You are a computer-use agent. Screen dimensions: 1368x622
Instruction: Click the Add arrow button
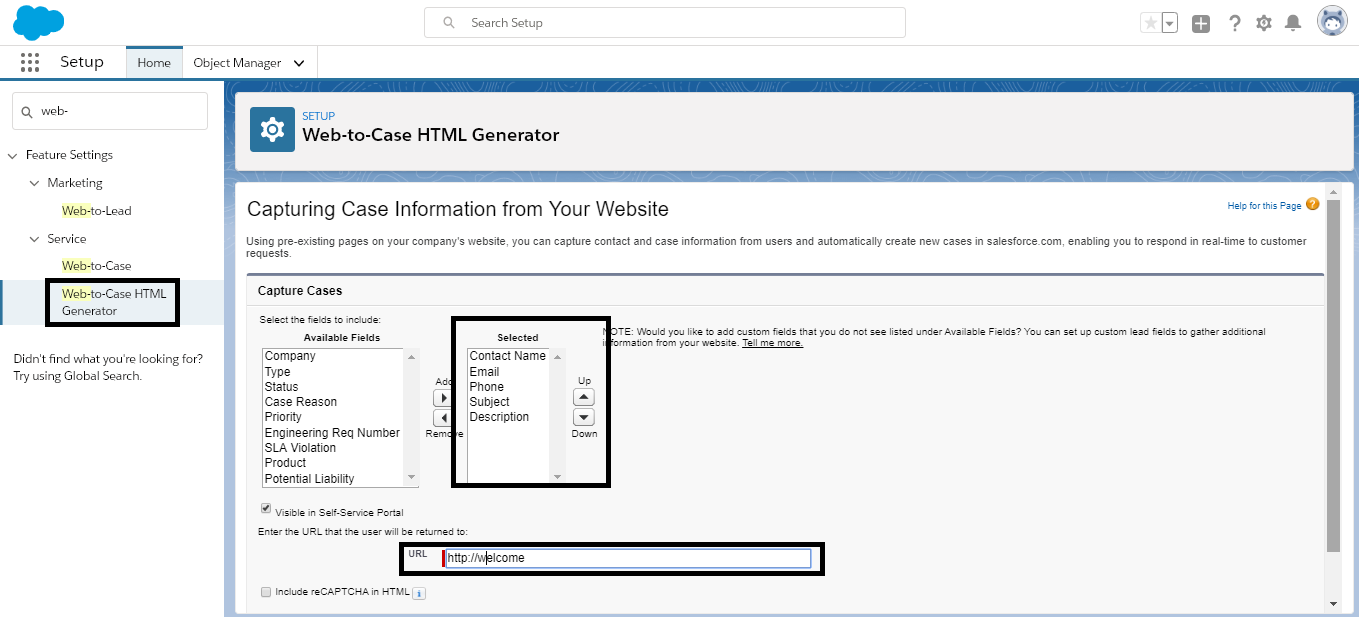click(443, 398)
